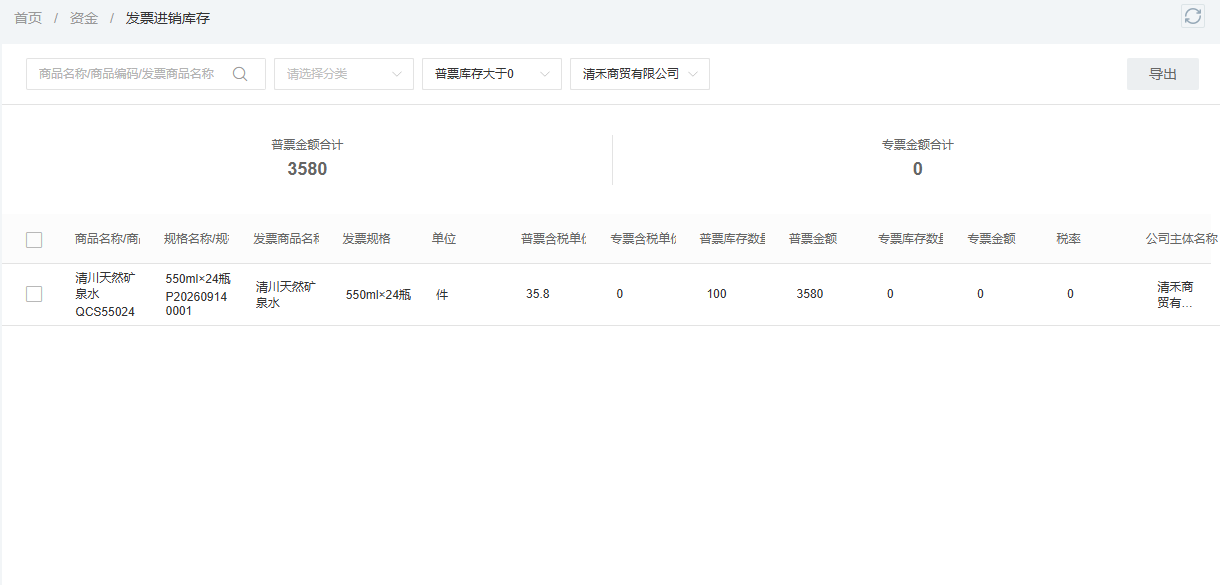The image size is (1220, 585).
Task: Click the 专票含税单价 column header
Action: [x=643, y=239]
